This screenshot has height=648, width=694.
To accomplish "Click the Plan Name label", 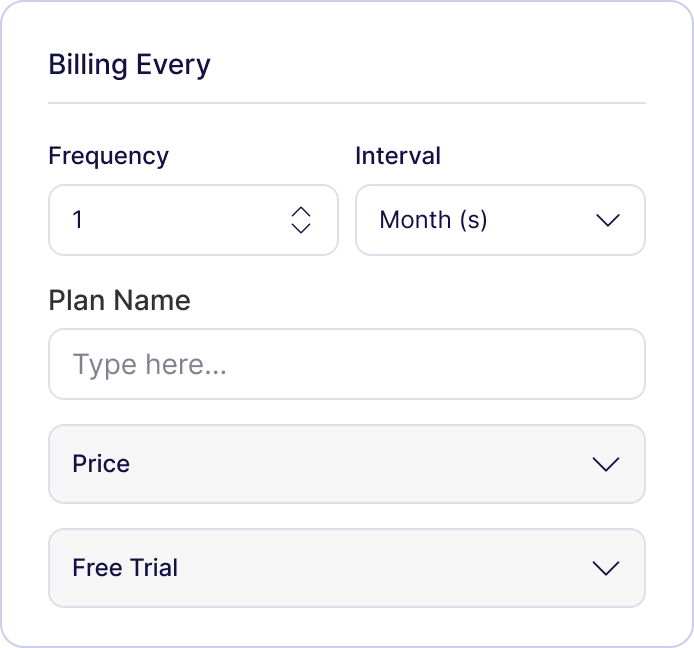I will click(119, 300).
